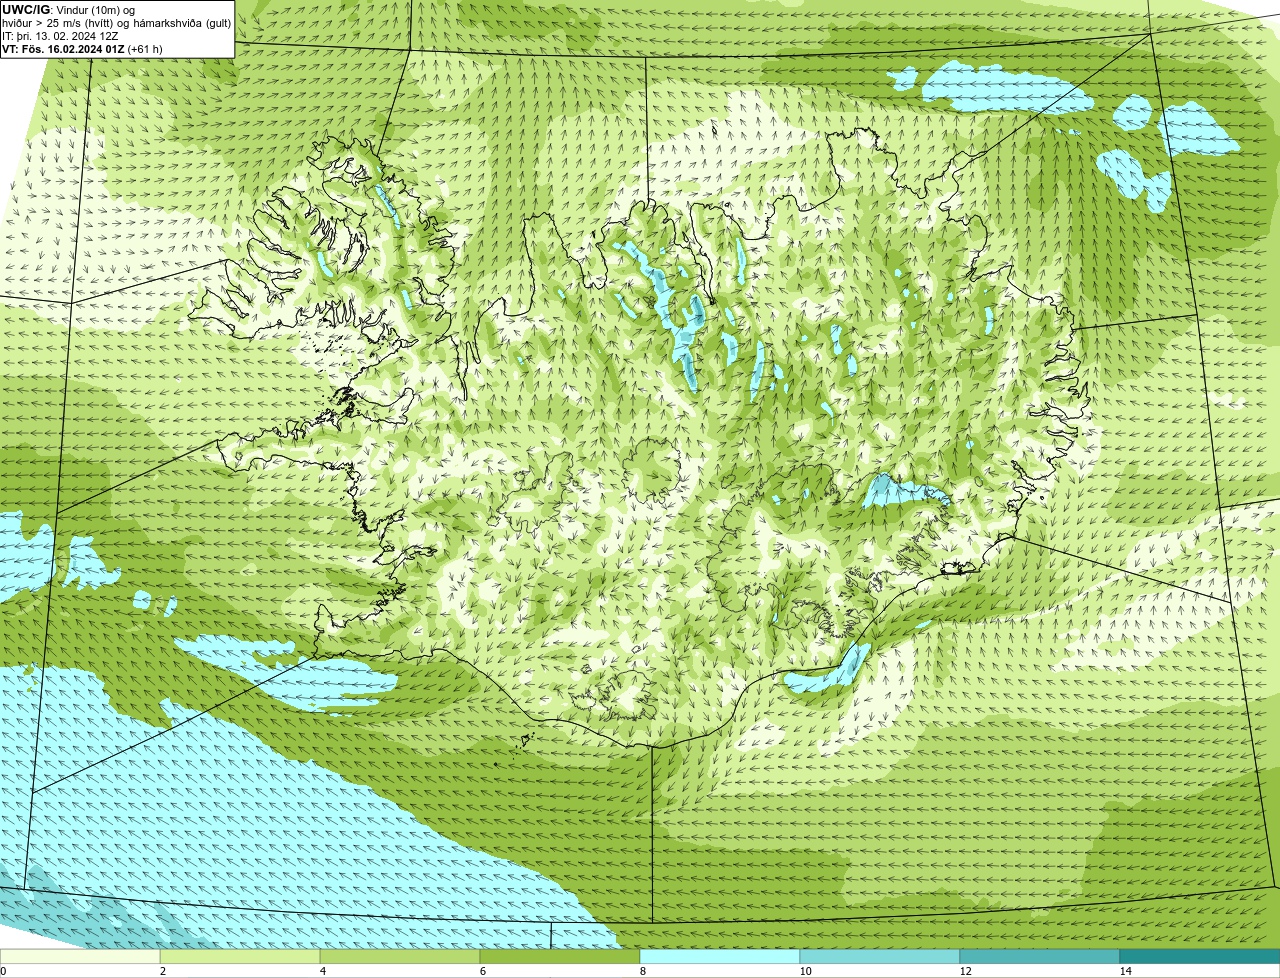The image size is (1280, 978).
Task: Click the valid time "VT: Fös. 16.02.2024 01Z"
Action: [63, 48]
